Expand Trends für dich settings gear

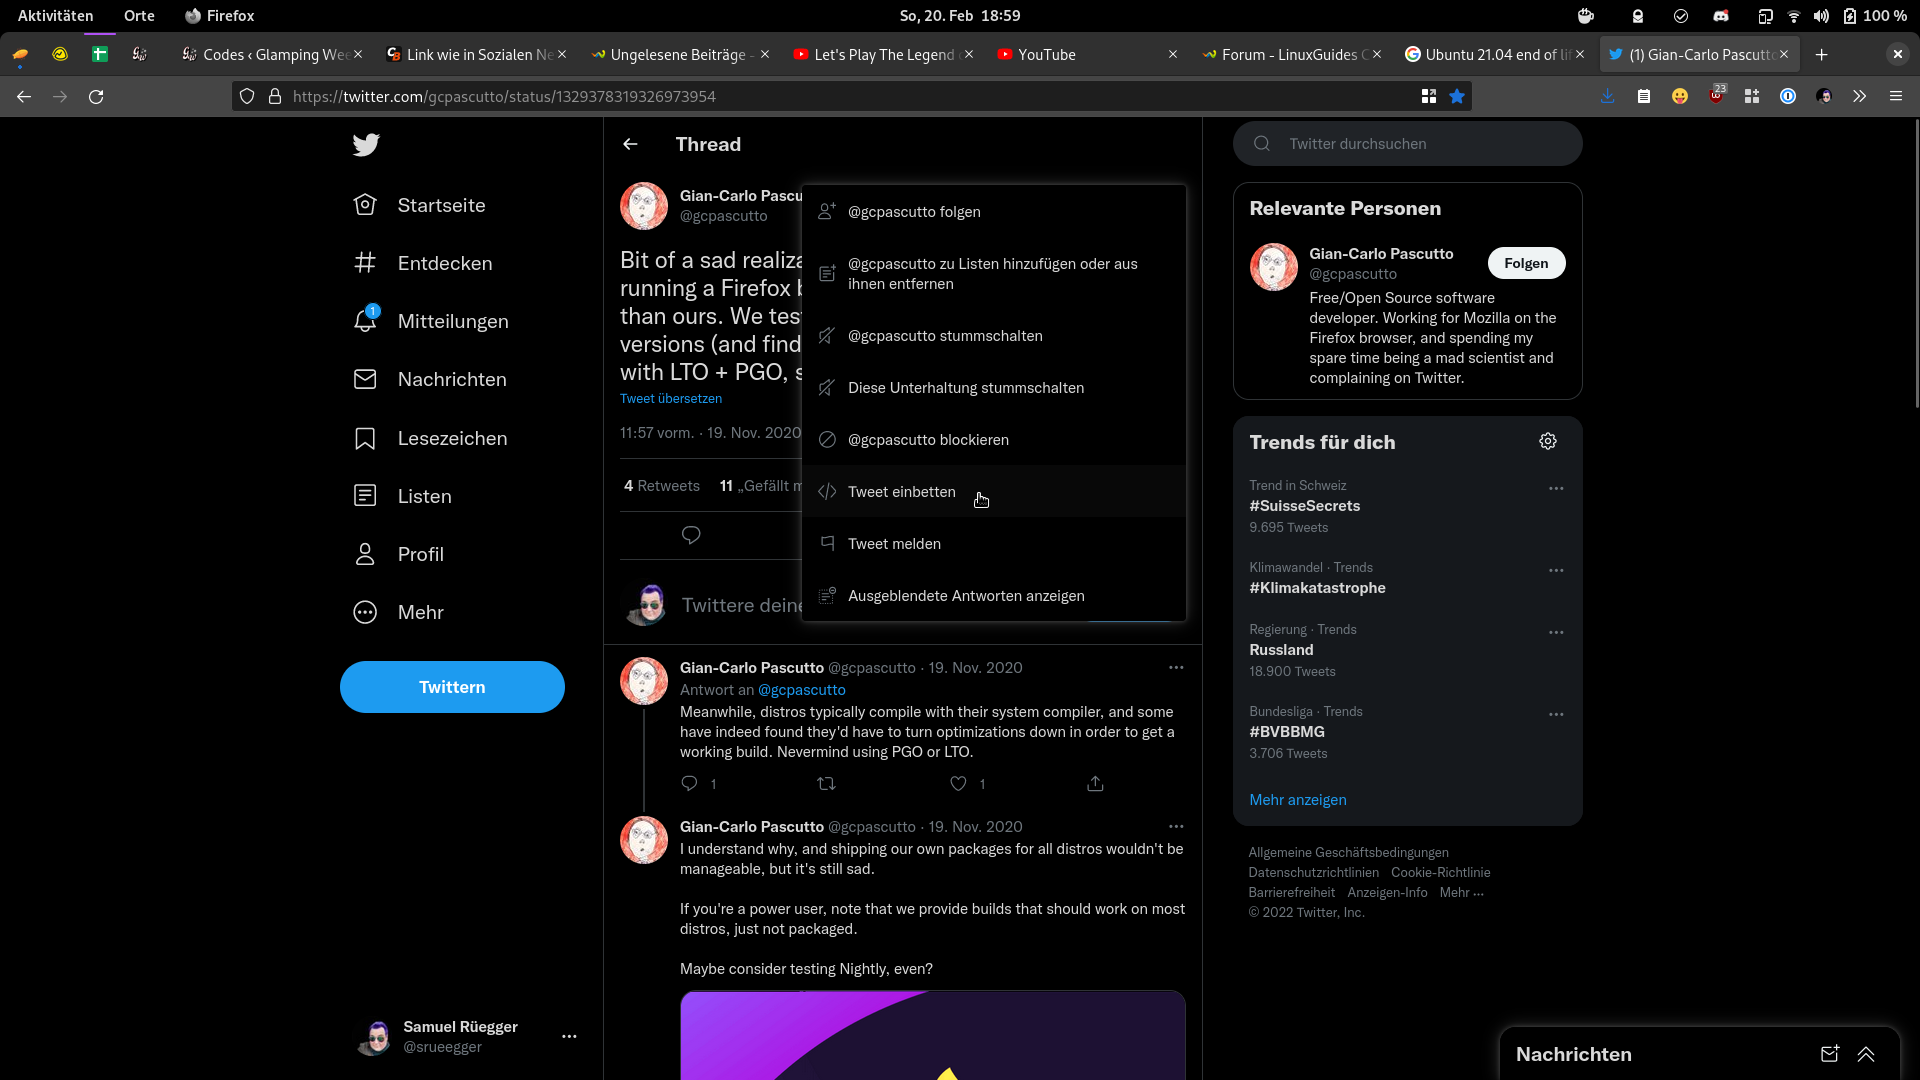tap(1549, 442)
